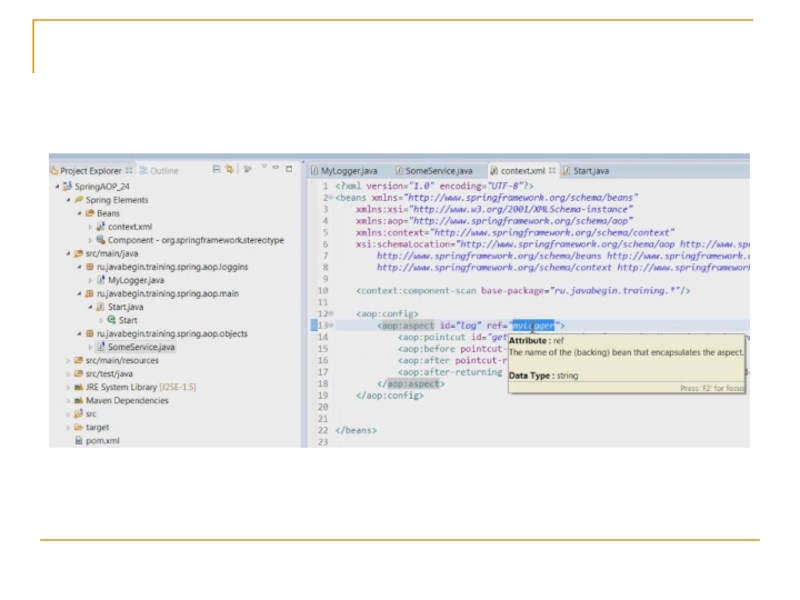Close the context.xml editor tab
This screenshot has width=800, height=600.
click(552, 171)
